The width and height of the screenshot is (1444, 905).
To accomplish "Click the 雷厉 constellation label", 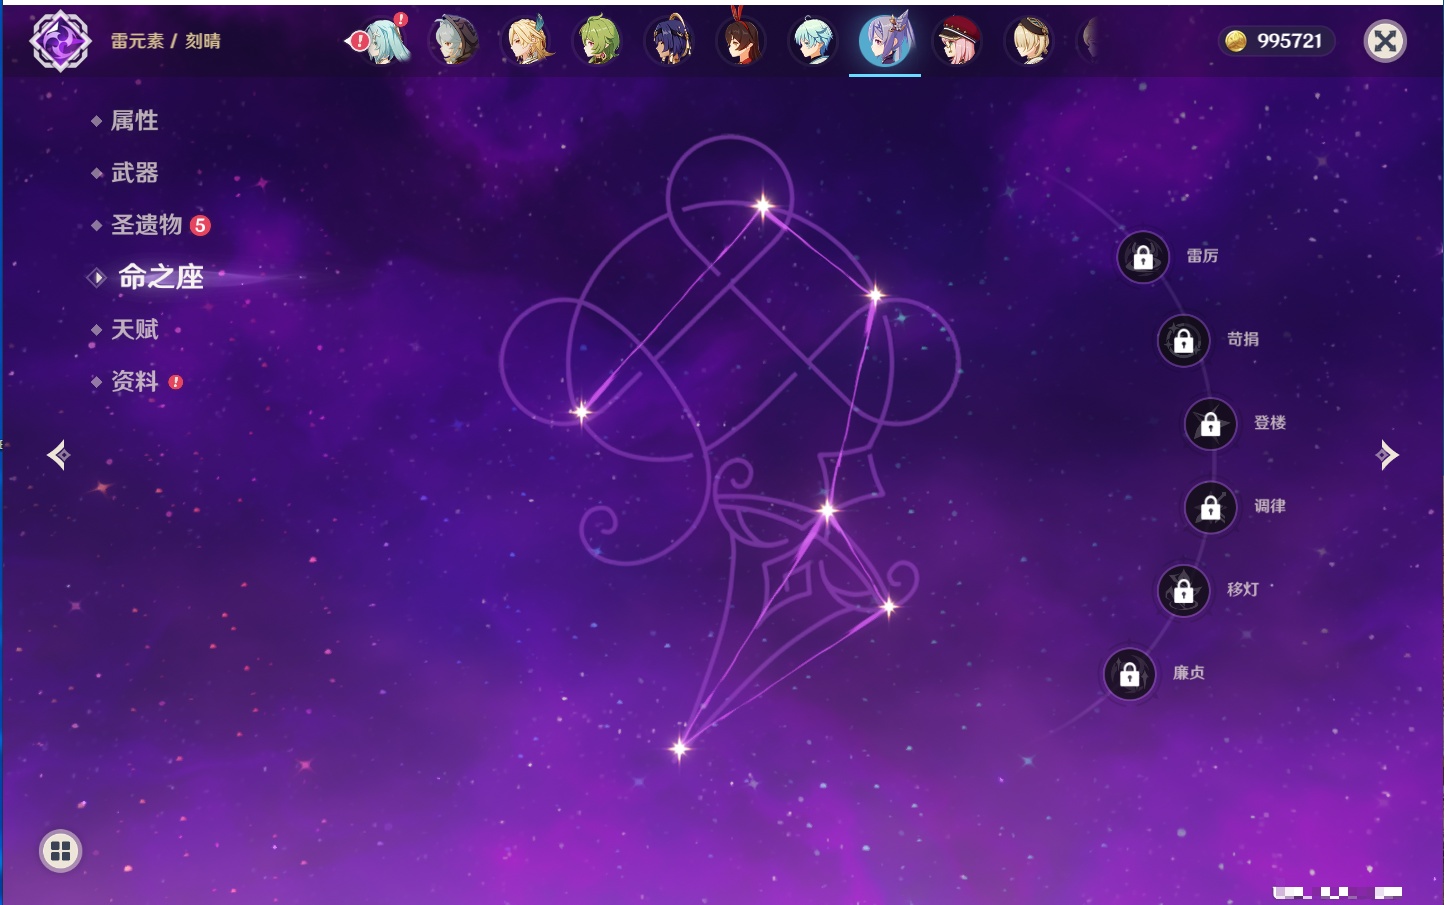I will pyautogui.click(x=1202, y=256).
